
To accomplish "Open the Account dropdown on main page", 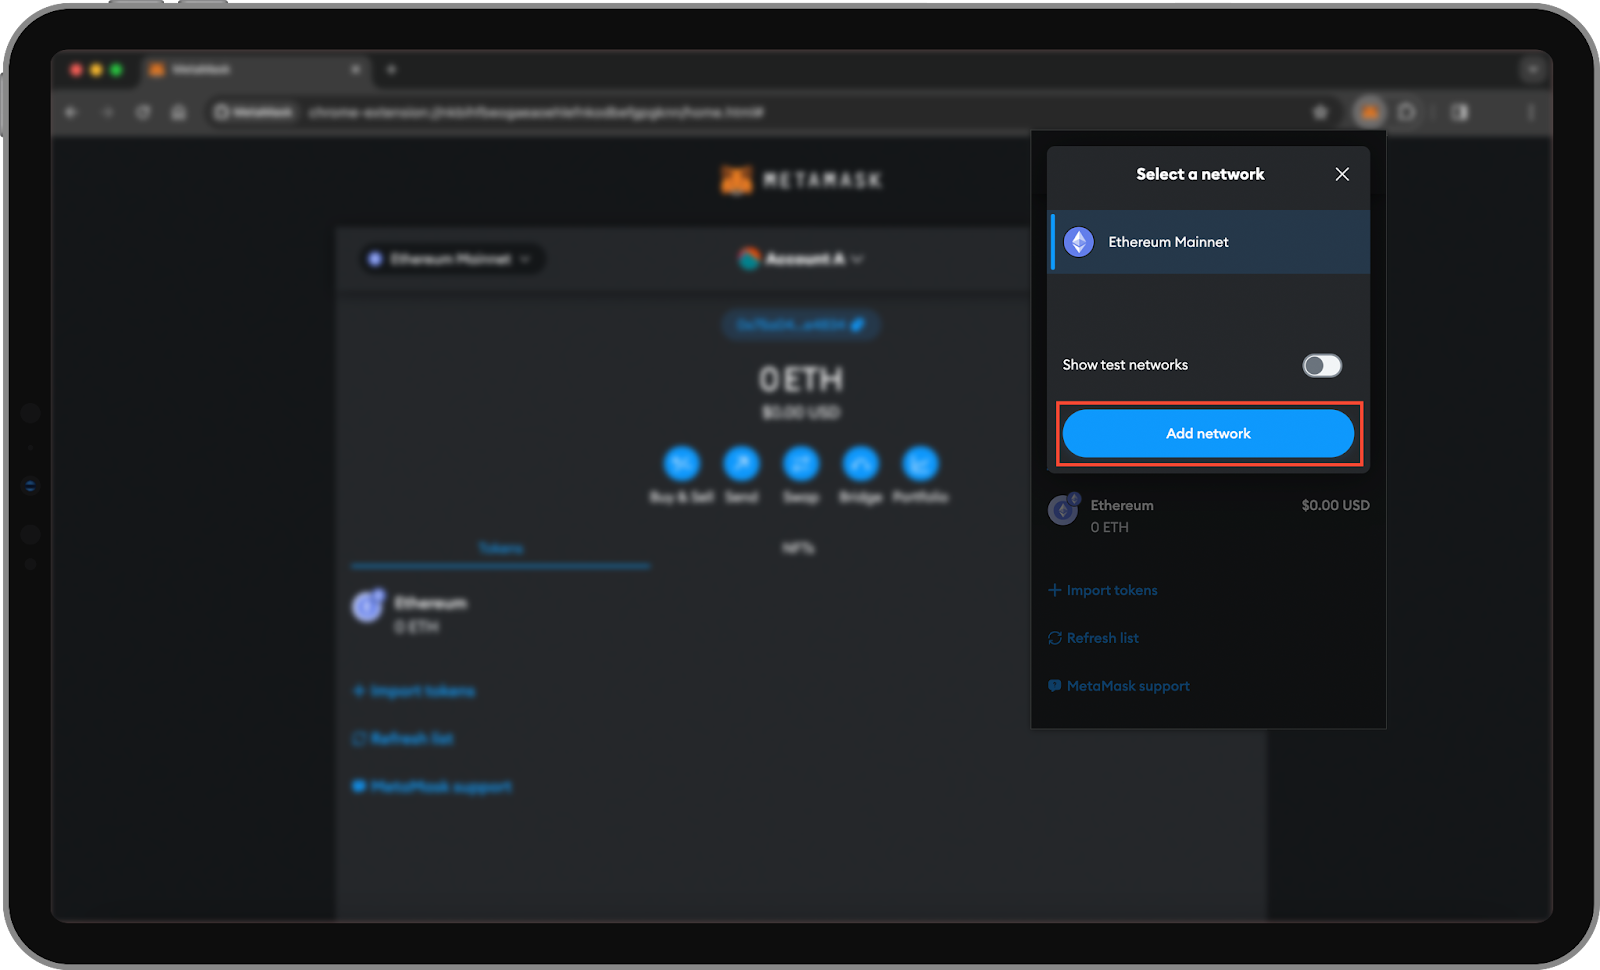I will click(801, 259).
